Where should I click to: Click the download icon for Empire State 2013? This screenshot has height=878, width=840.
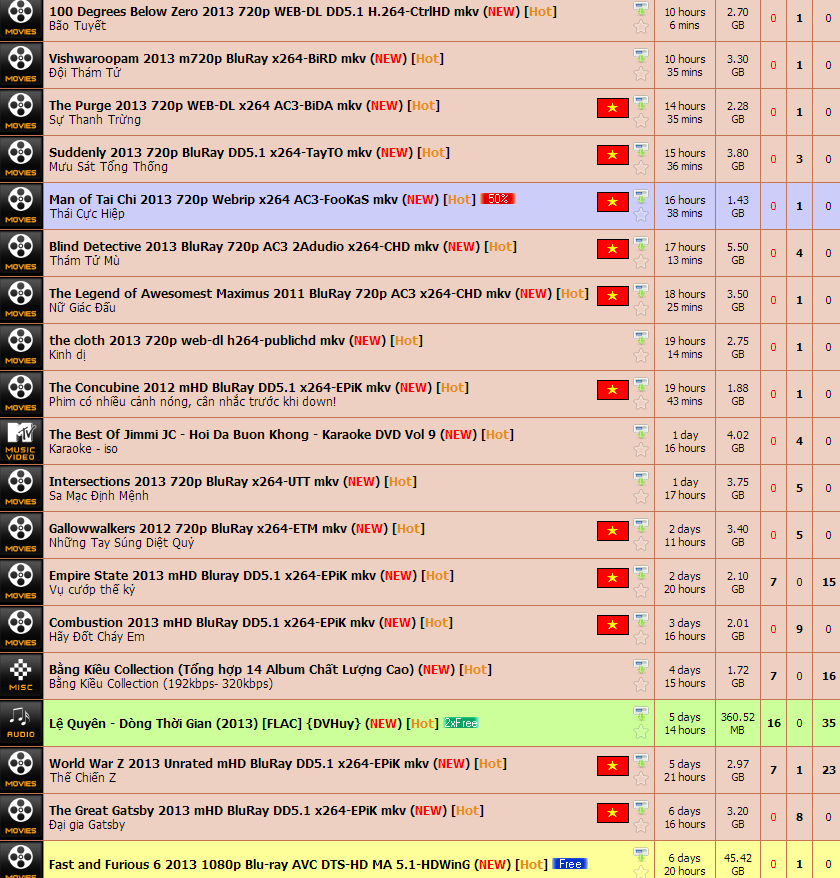(x=641, y=573)
